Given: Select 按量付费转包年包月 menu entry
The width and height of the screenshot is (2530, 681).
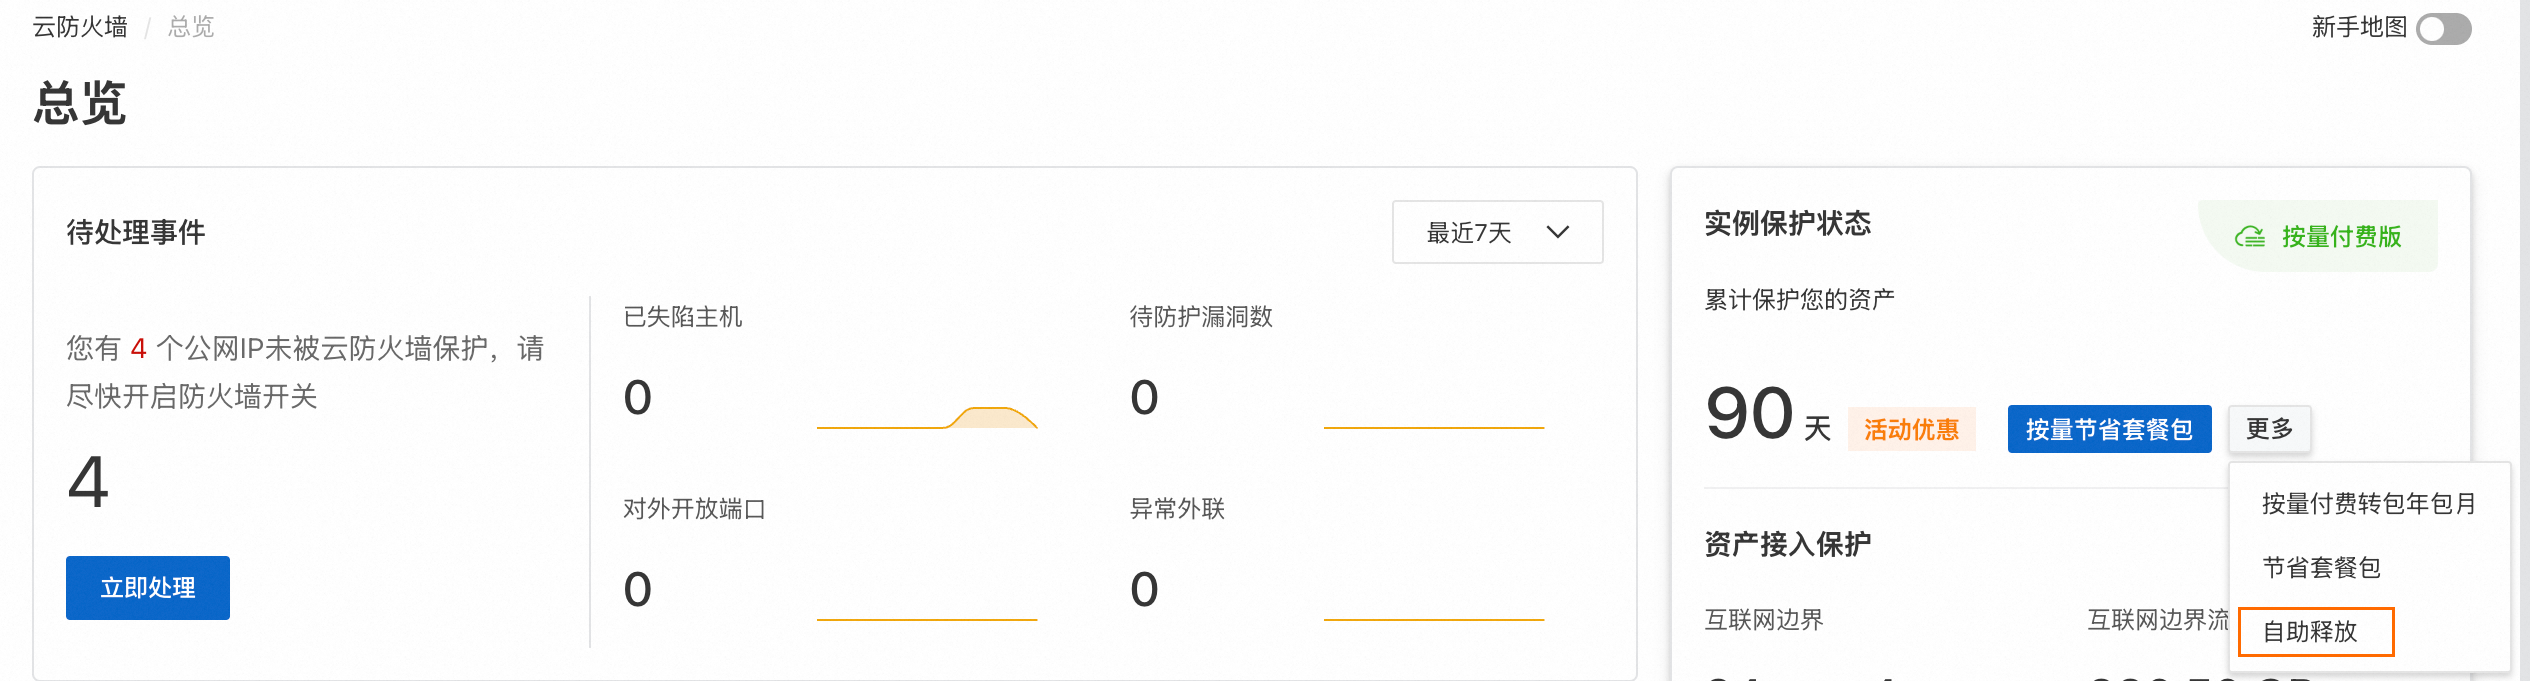Looking at the screenshot, I should [x=2369, y=504].
